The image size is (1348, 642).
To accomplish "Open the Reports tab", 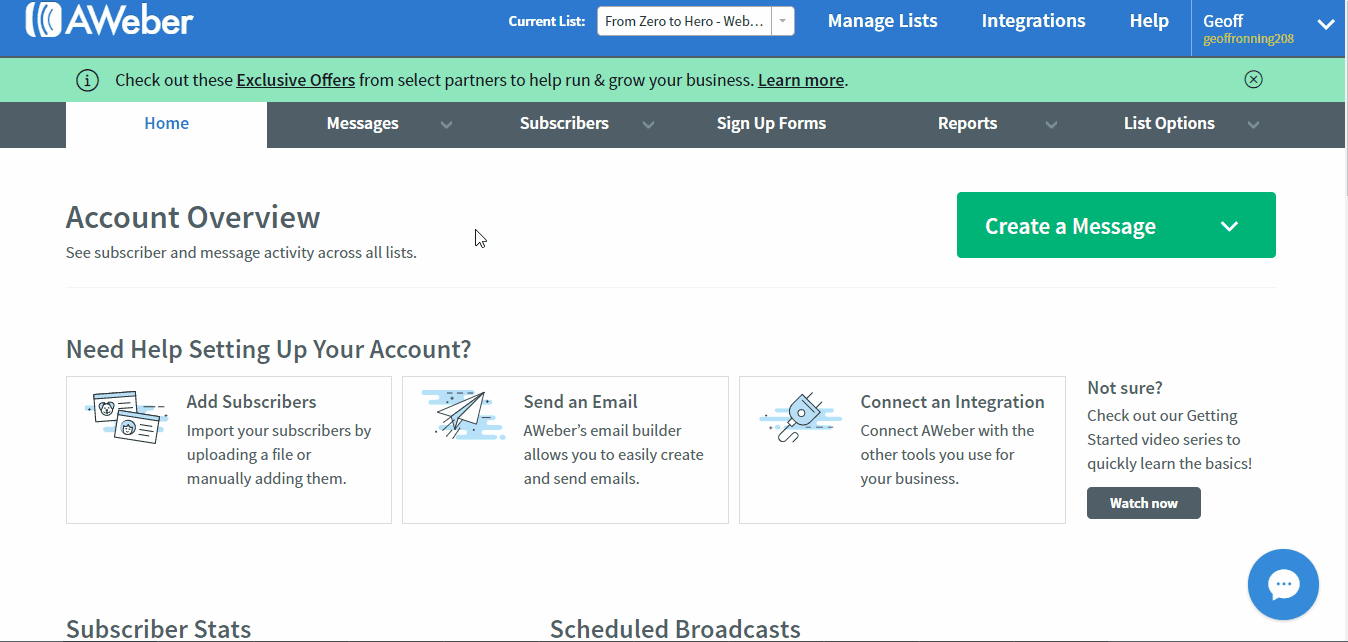I will (x=967, y=124).
